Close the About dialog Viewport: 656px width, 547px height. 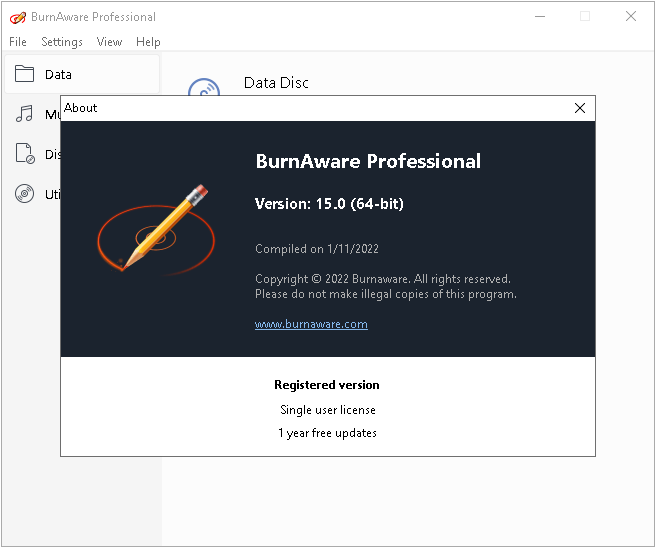point(579,108)
